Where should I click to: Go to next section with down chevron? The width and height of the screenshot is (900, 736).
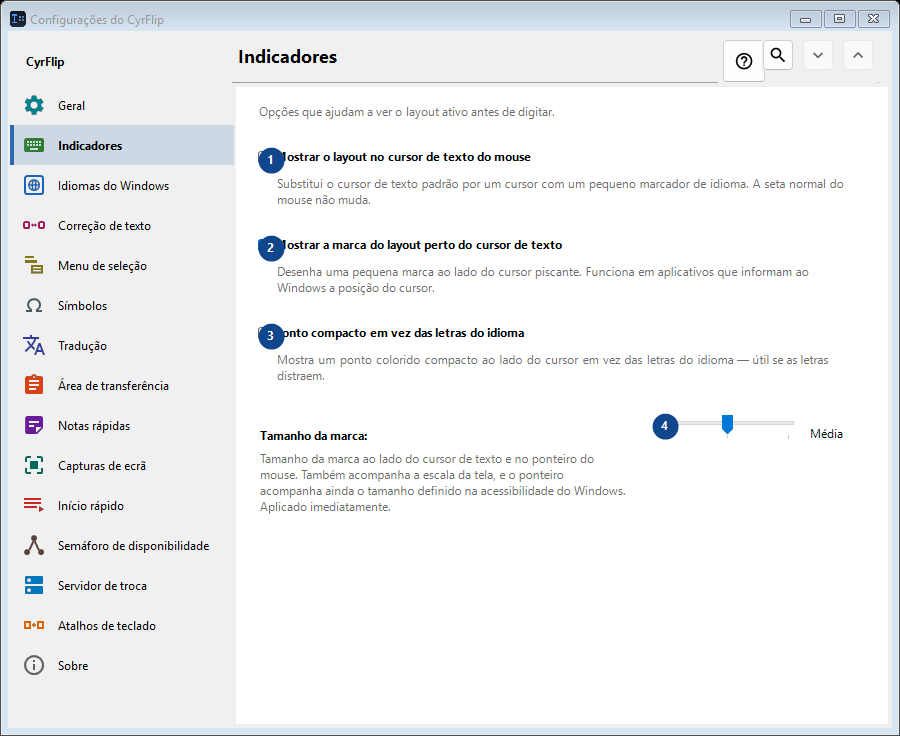coord(818,55)
